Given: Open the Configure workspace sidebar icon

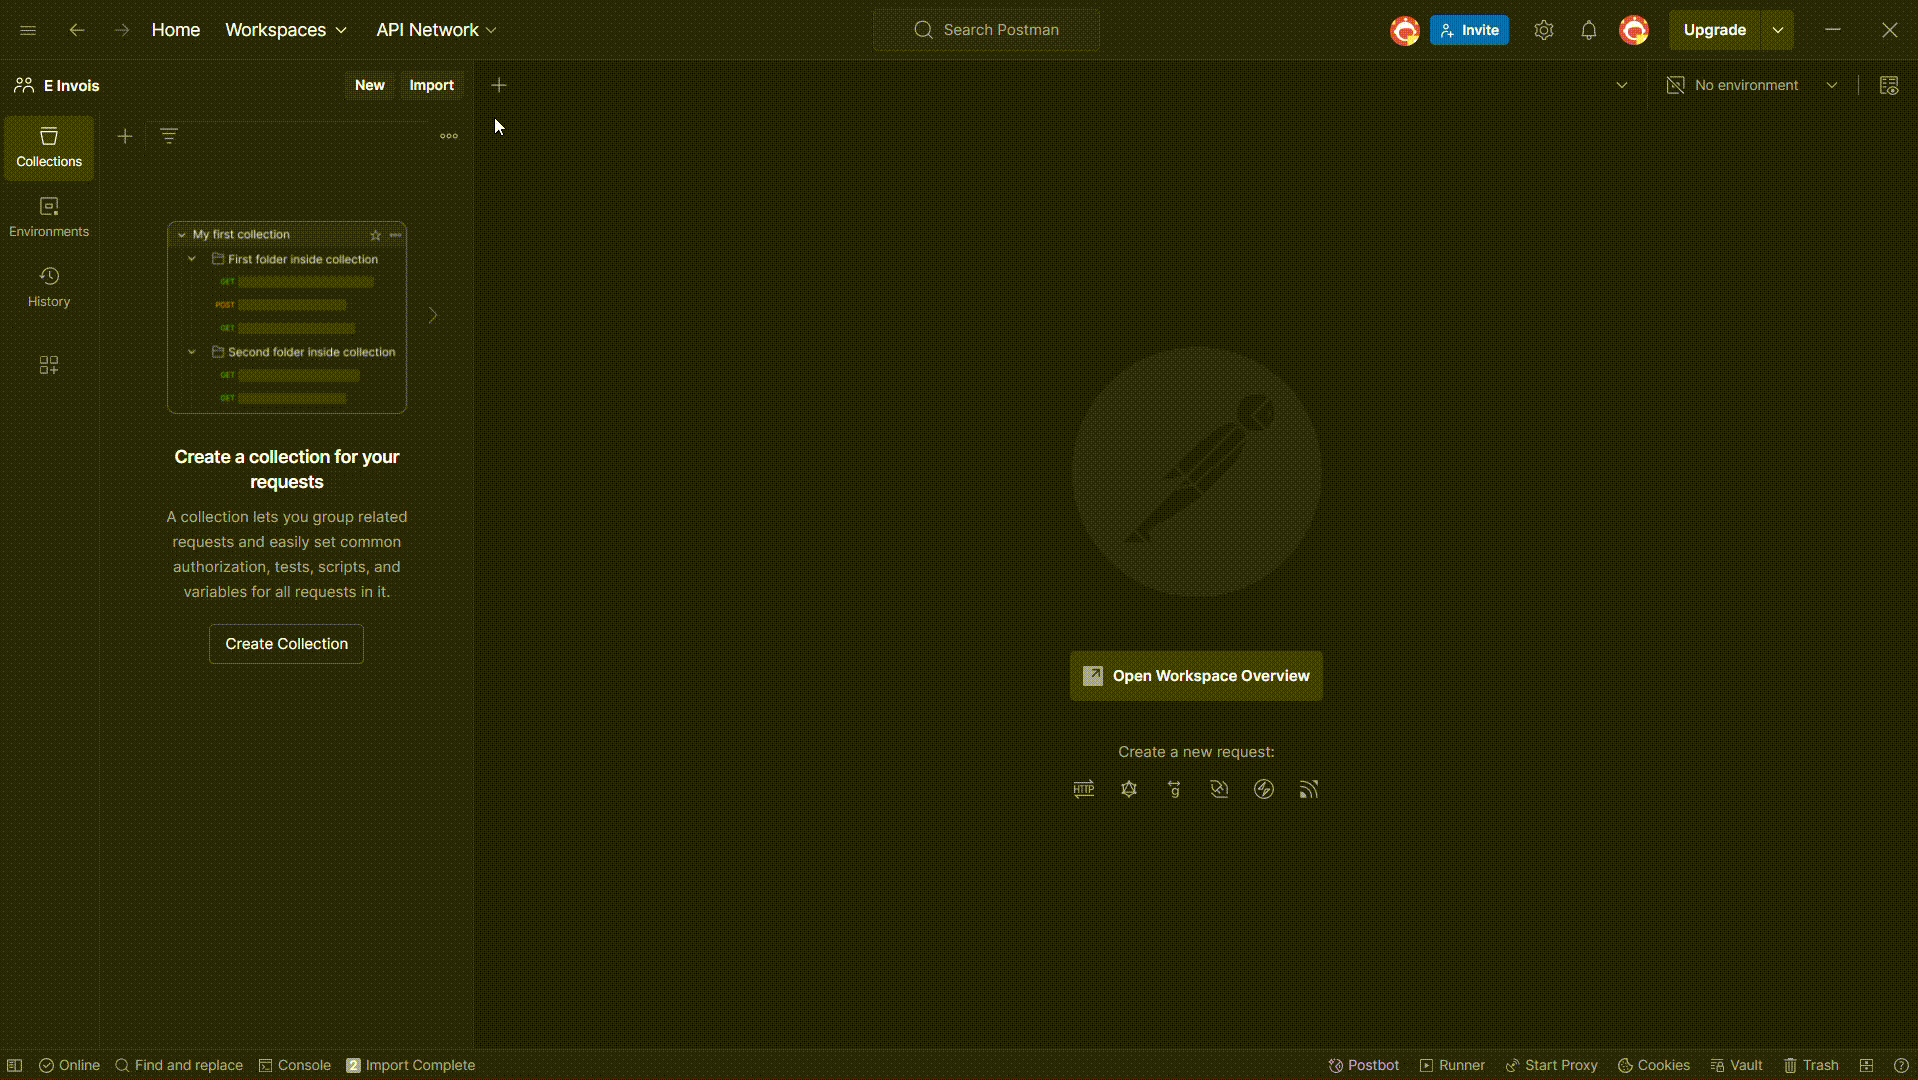Looking at the screenshot, I should click(49, 365).
